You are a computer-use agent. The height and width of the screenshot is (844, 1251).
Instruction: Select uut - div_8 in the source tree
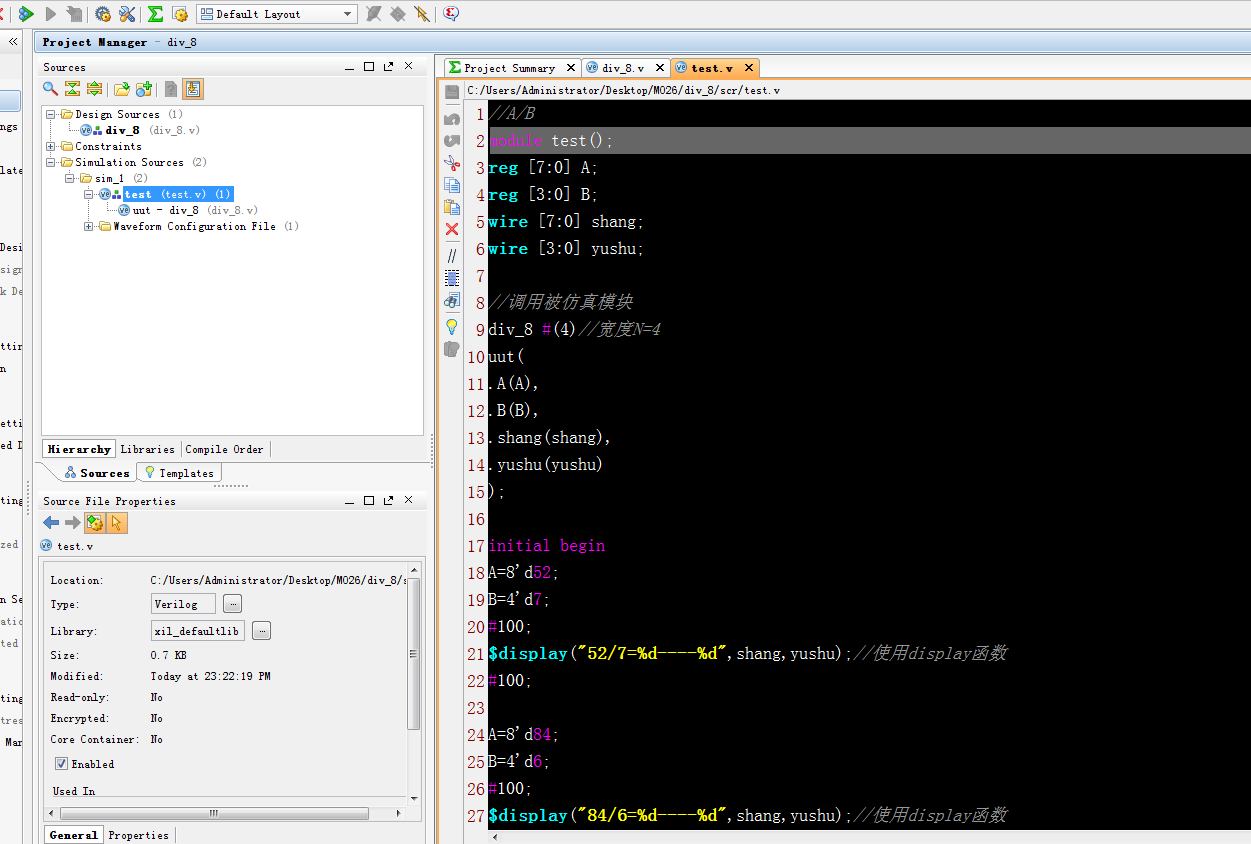pyautogui.click(x=165, y=210)
